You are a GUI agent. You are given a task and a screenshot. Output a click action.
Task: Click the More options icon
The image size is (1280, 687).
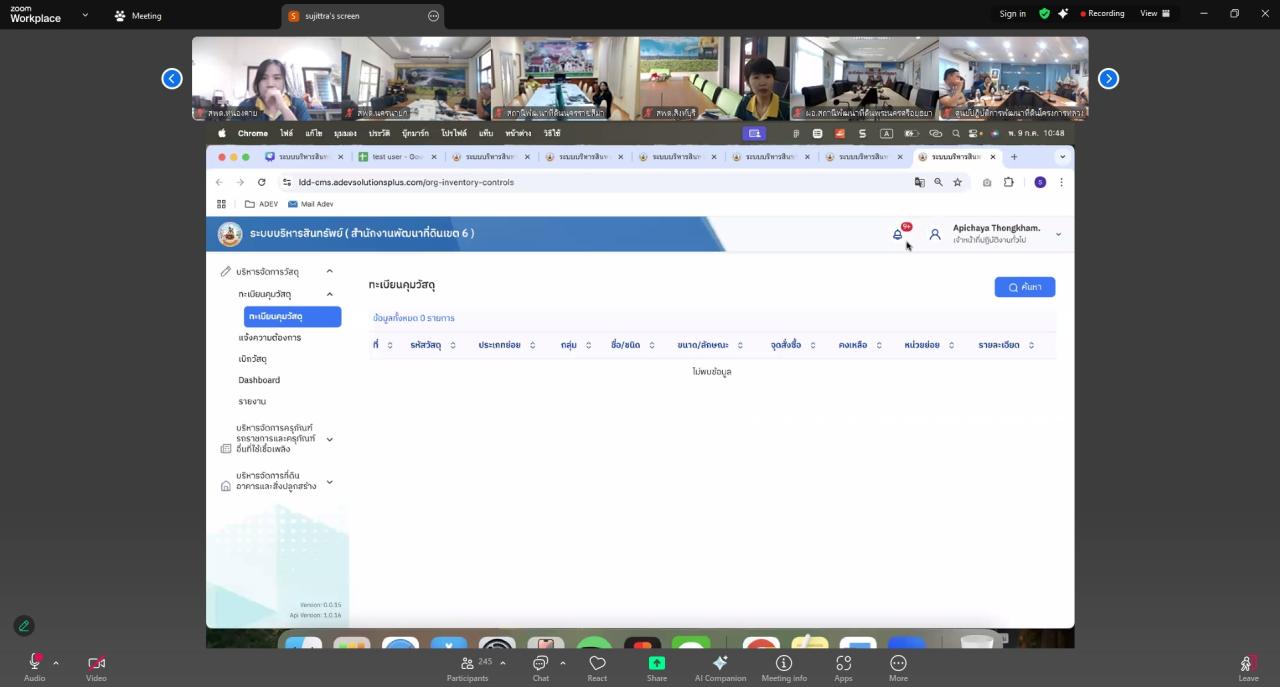point(898,663)
